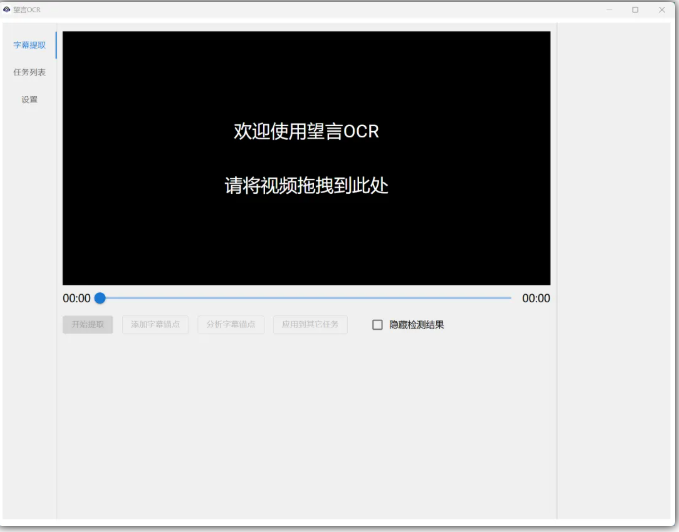Click the blue playback slider handle

click(100, 298)
